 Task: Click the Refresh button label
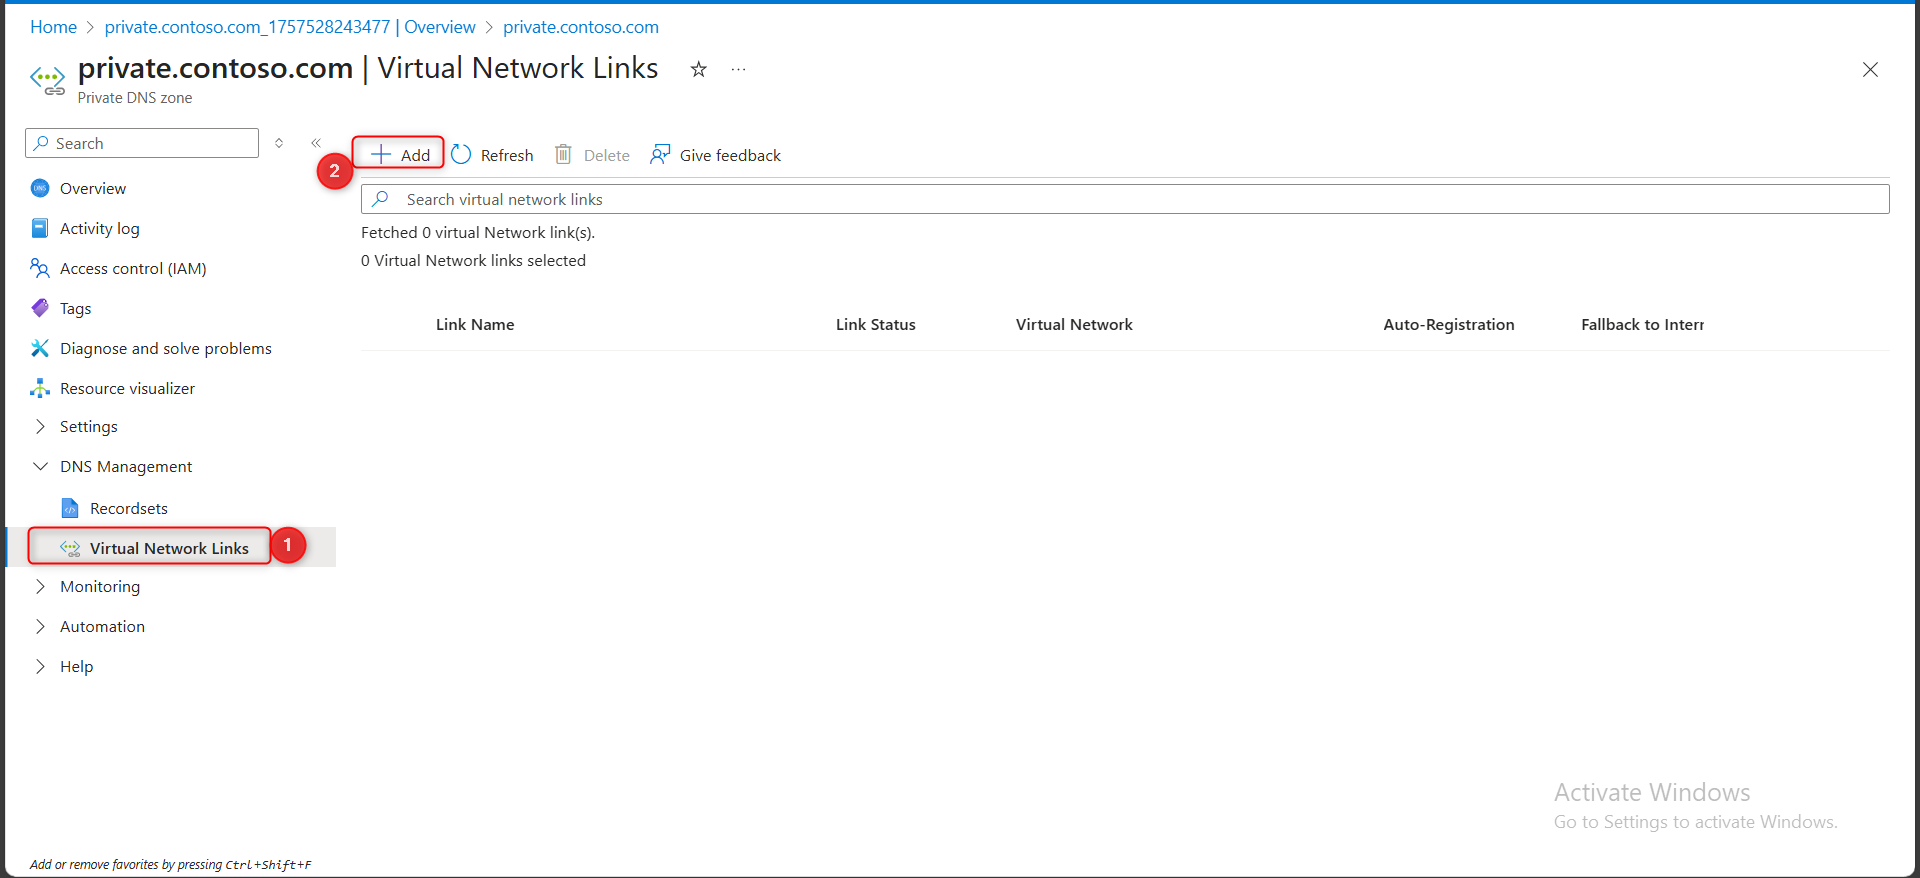(x=507, y=155)
